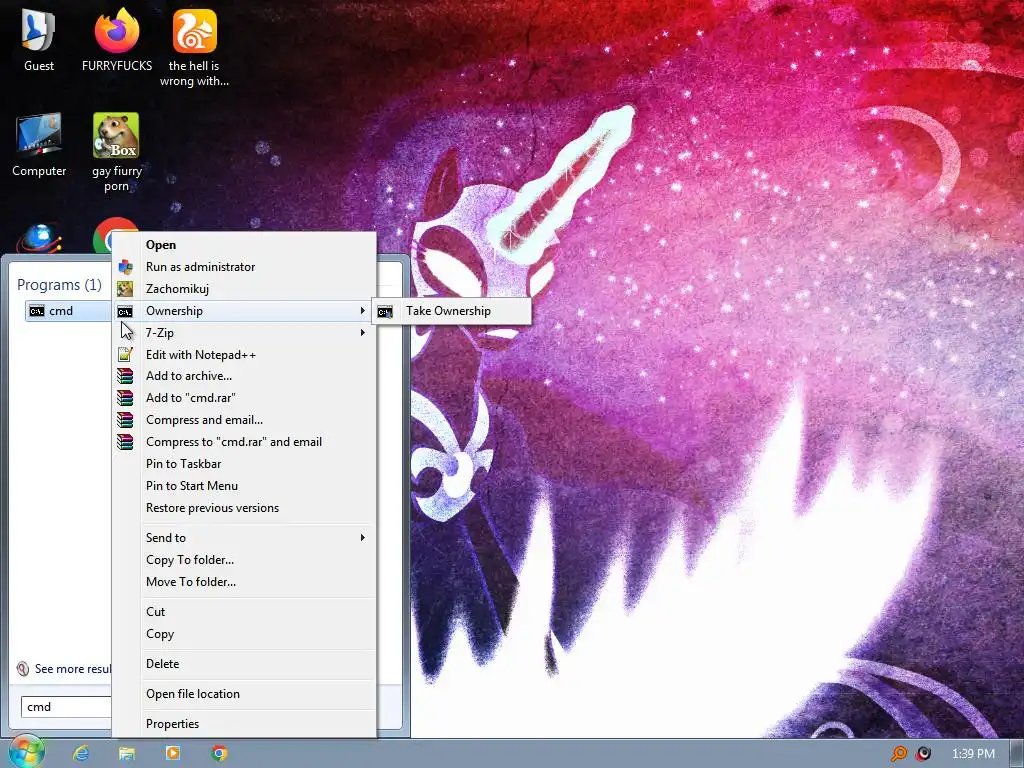Click the Notepad++ icon in context menu
1024x768 pixels.
[x=125, y=355]
